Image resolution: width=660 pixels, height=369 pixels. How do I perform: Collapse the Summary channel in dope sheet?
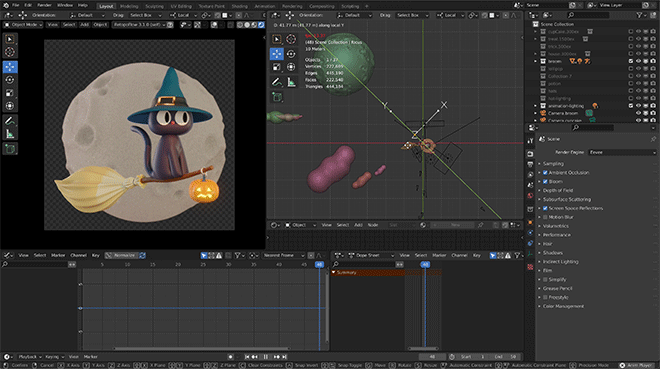pyautogui.click(x=334, y=273)
